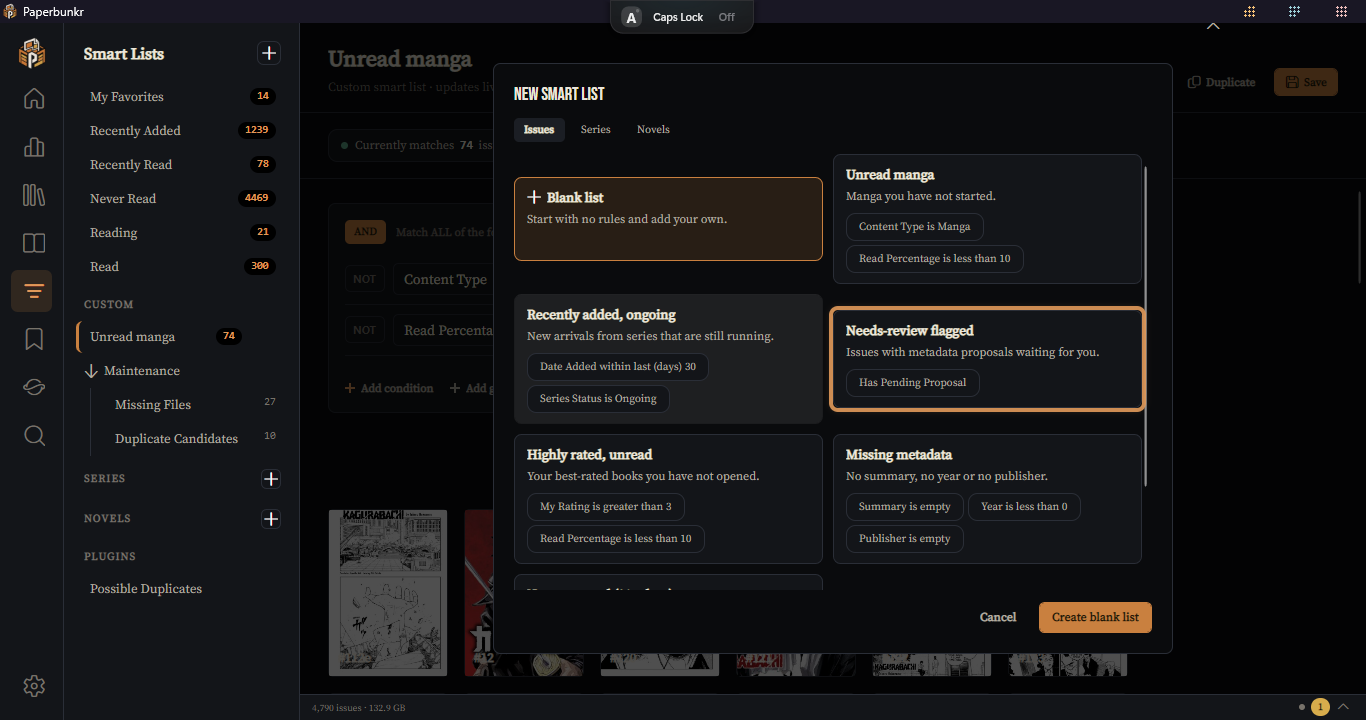Toggle the AND match operator
This screenshot has width=1366, height=720.
pos(365,232)
